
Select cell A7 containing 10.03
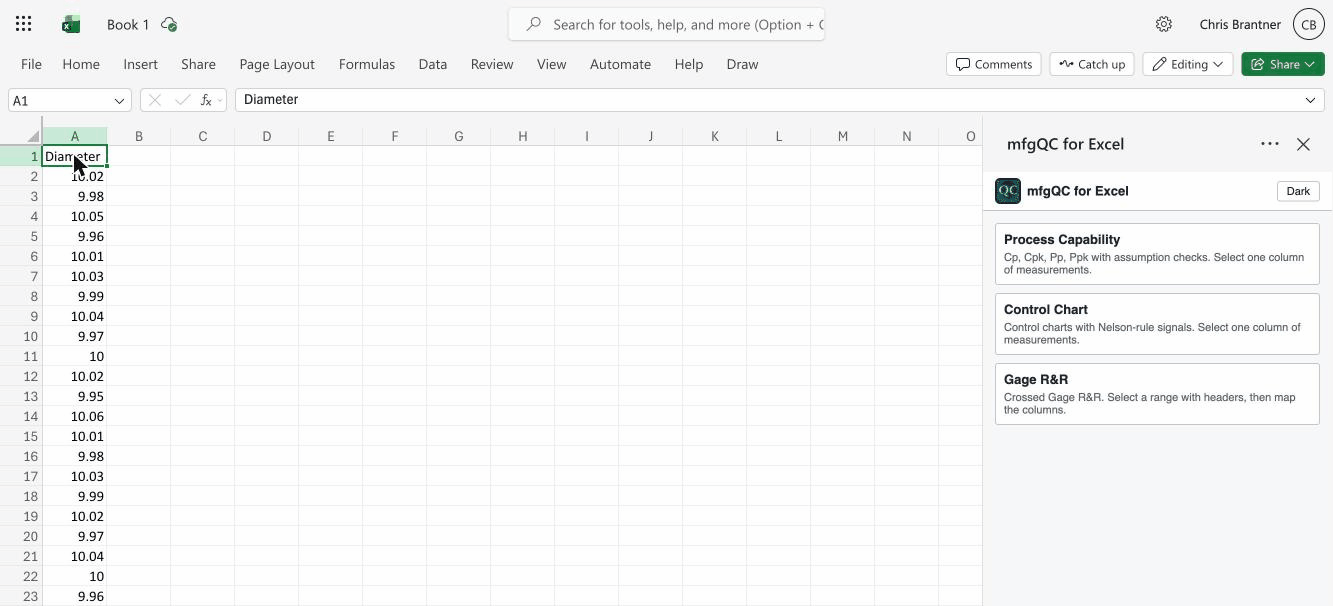[75, 276]
